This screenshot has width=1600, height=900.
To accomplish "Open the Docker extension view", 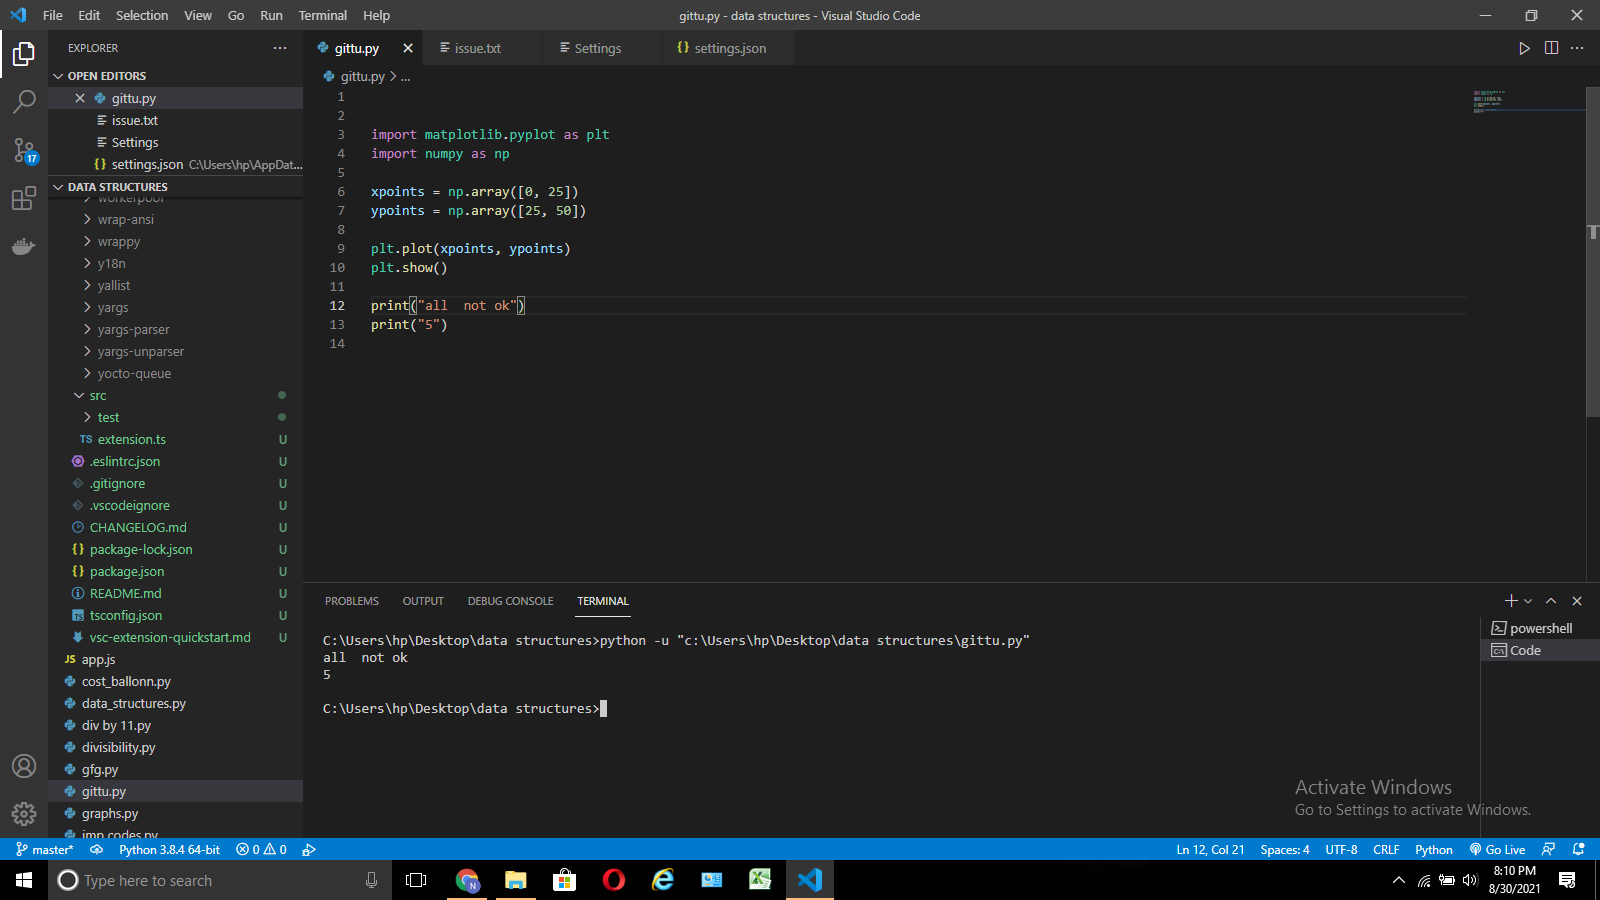I will click(x=24, y=246).
